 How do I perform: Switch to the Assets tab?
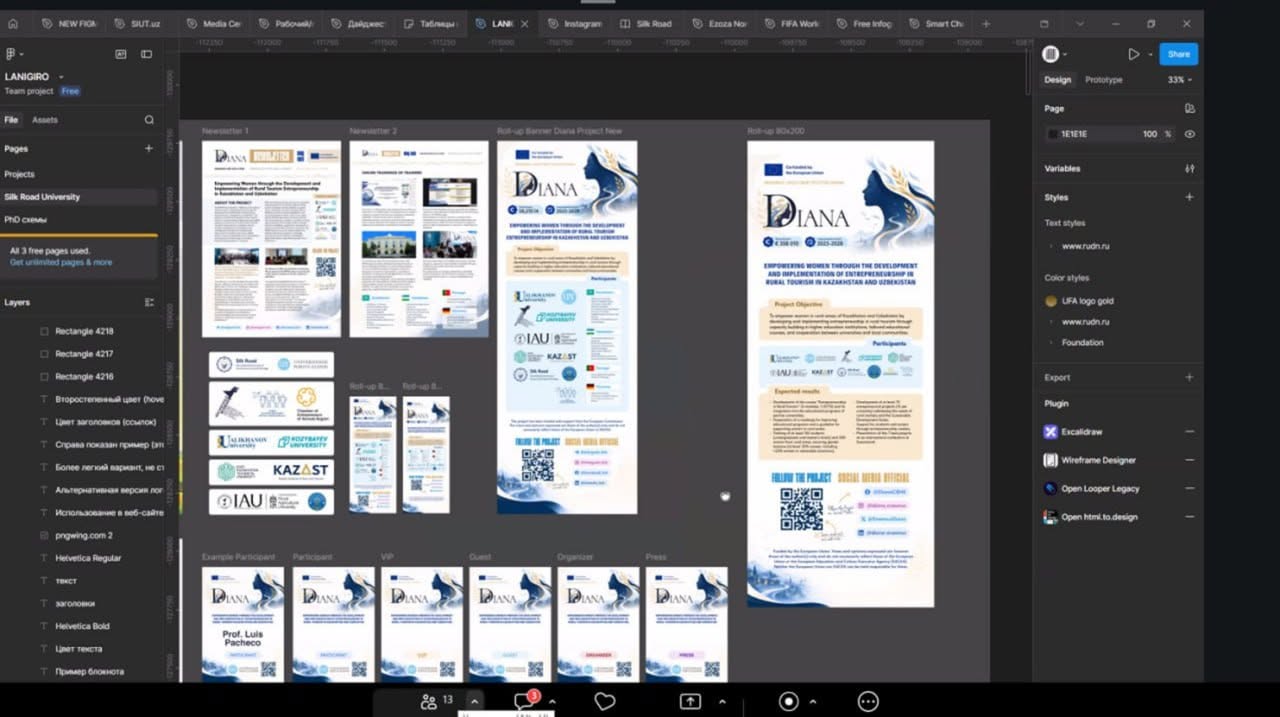pyautogui.click(x=45, y=120)
